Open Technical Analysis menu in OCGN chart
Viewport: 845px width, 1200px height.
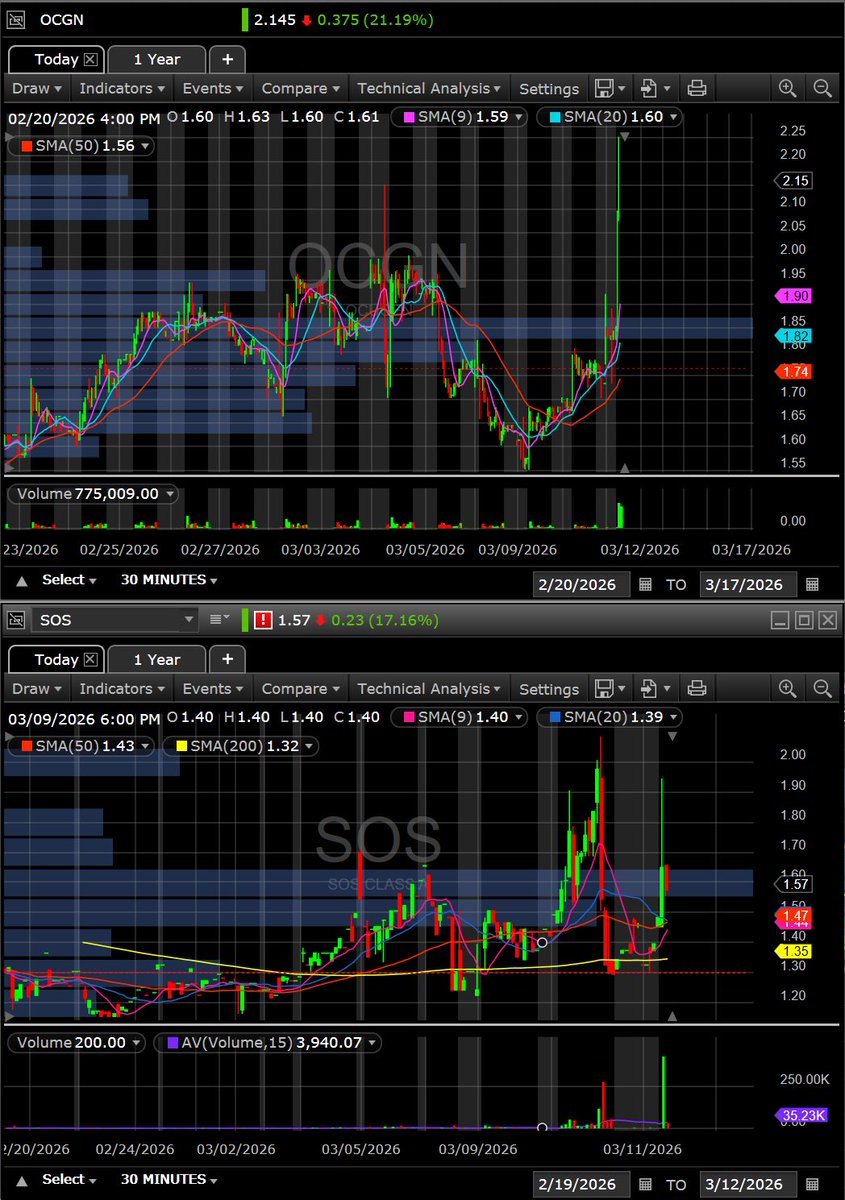[429, 88]
